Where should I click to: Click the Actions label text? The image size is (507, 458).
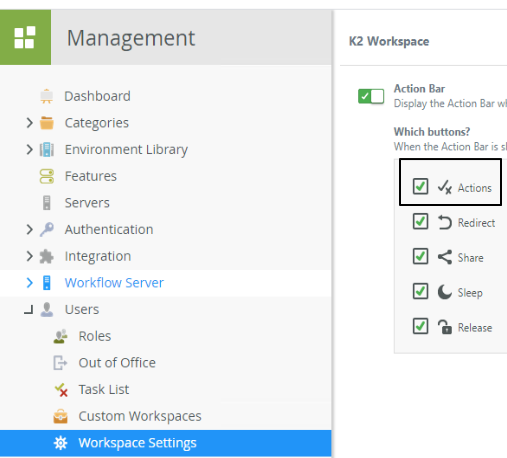475,188
